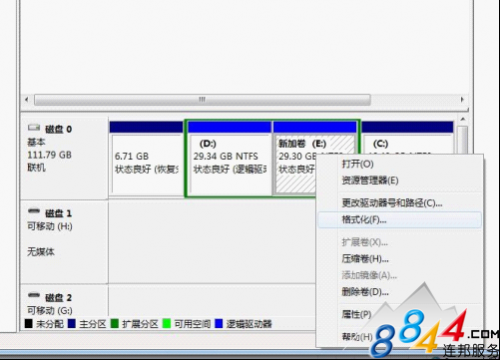Click the 磁盘 1 removable disk icon

tap(34, 211)
